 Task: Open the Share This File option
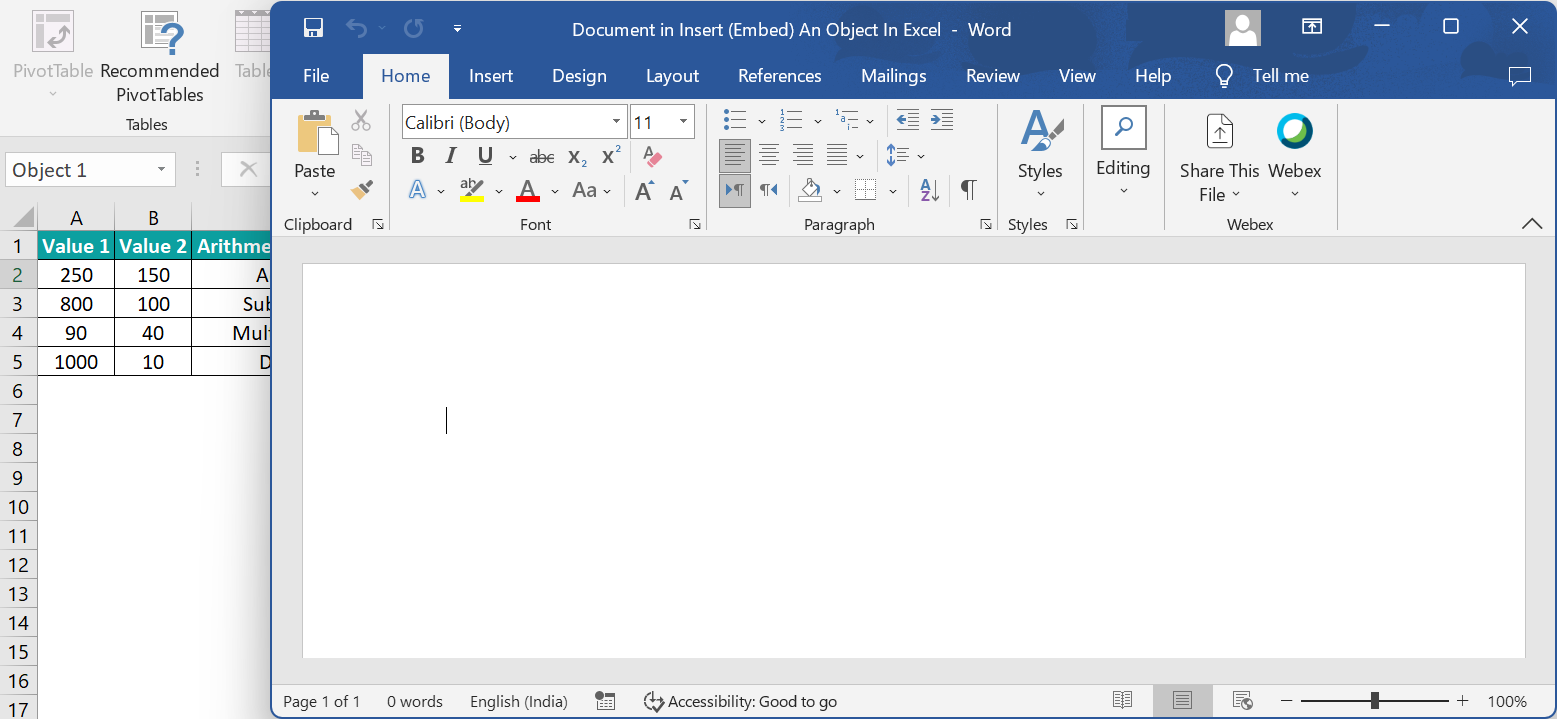pos(1219,158)
